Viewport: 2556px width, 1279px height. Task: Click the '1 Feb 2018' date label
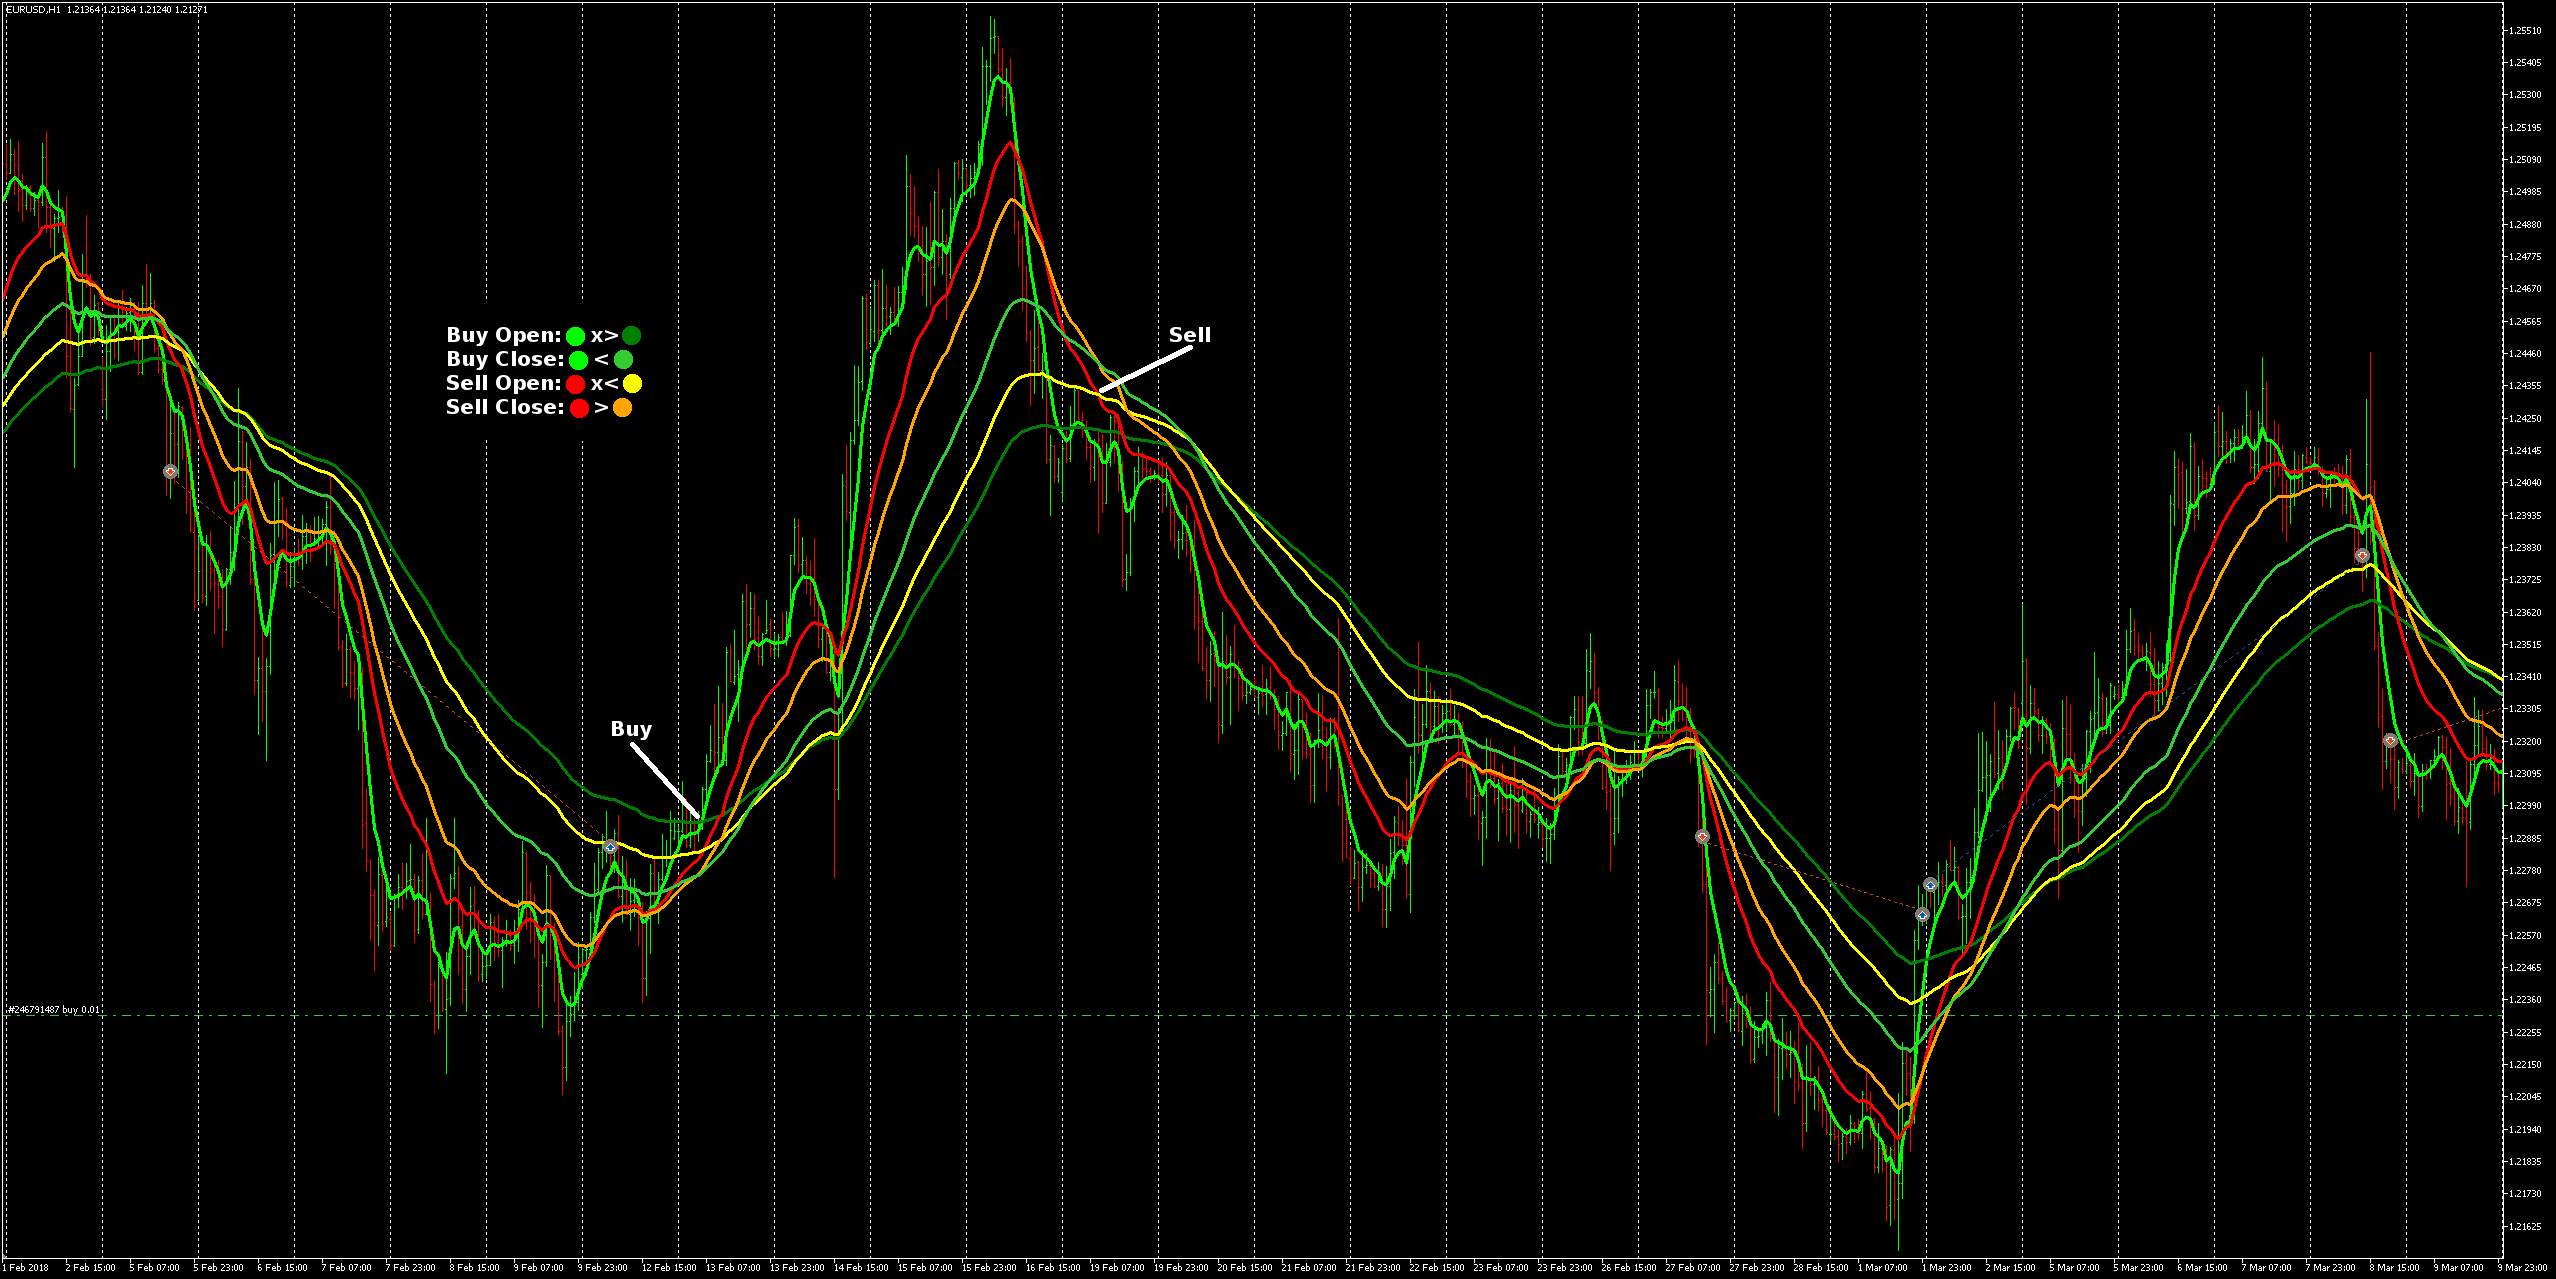point(27,1268)
